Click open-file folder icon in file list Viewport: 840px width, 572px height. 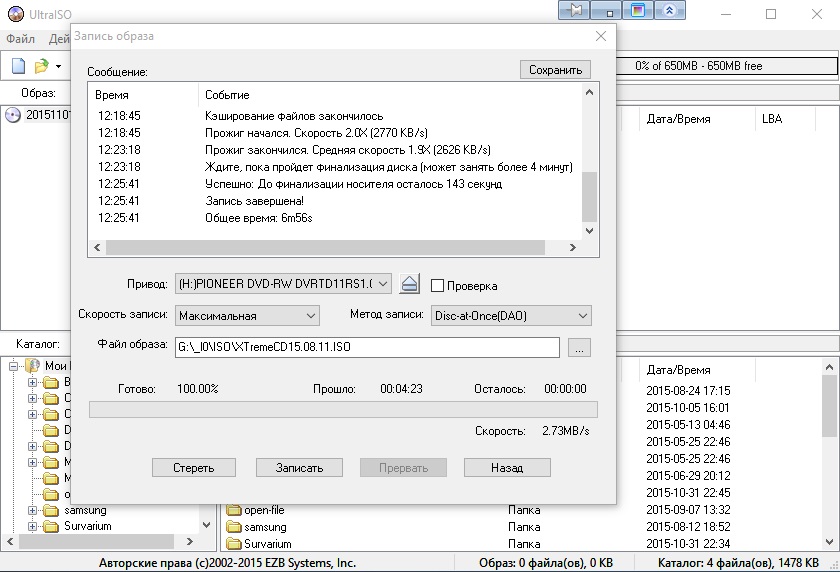coord(234,510)
